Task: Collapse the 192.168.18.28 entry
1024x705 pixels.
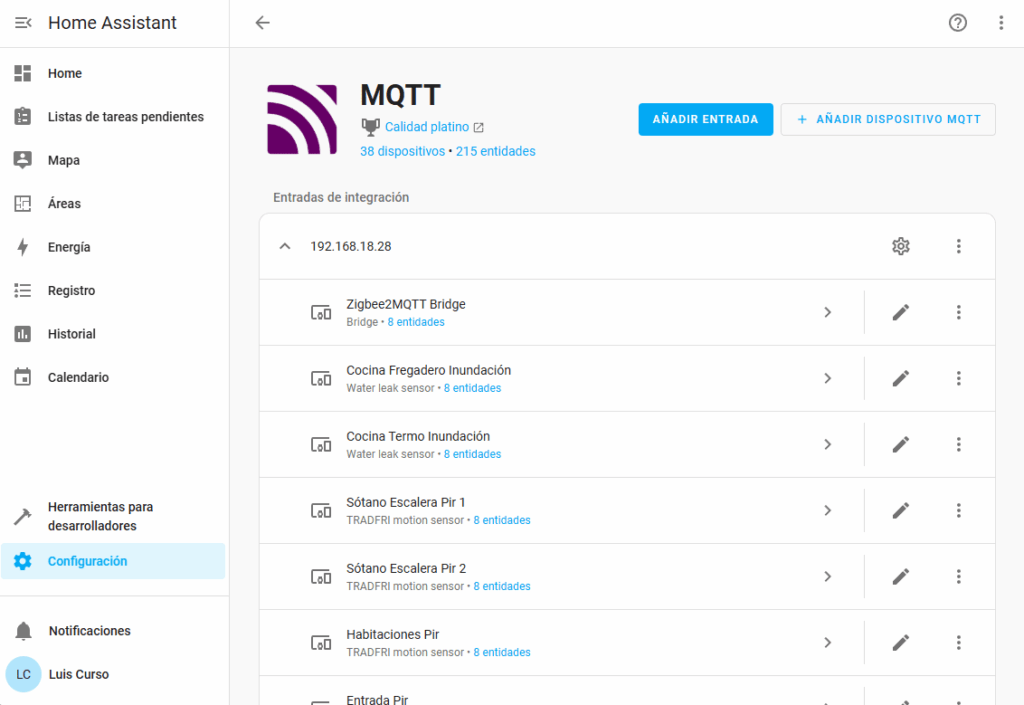Action: tap(285, 246)
